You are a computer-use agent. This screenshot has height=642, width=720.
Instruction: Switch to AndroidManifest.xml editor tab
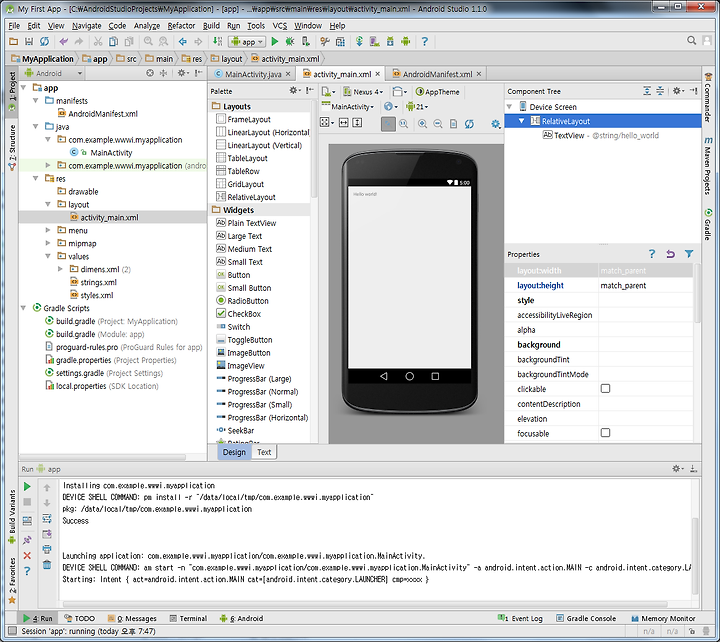pyautogui.click(x=437, y=74)
